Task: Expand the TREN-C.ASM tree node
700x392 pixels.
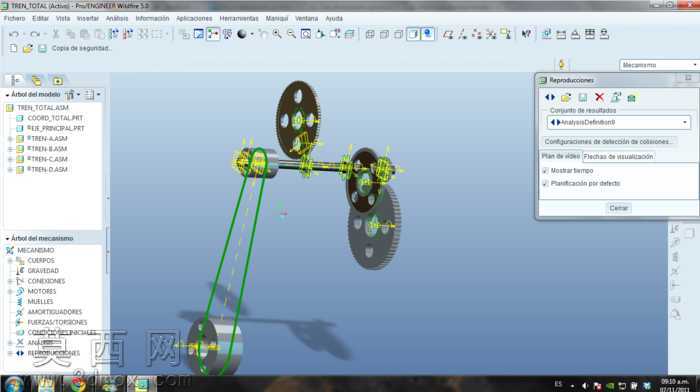Action: 10,159
